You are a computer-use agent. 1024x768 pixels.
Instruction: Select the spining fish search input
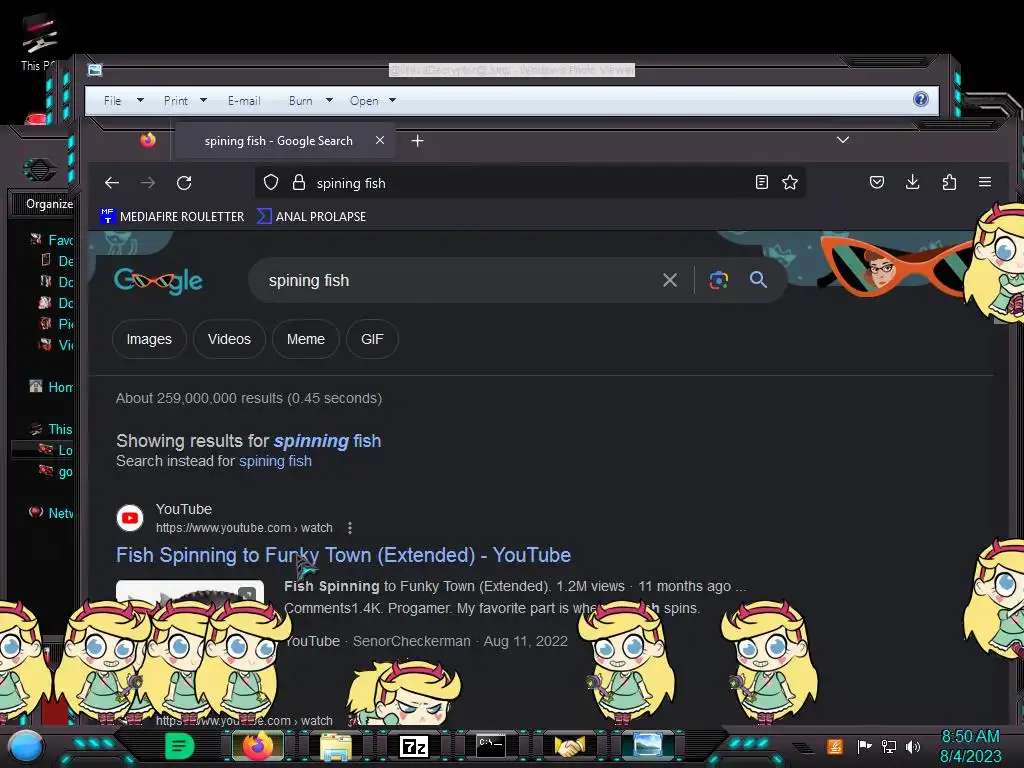pyautogui.click(x=457, y=280)
